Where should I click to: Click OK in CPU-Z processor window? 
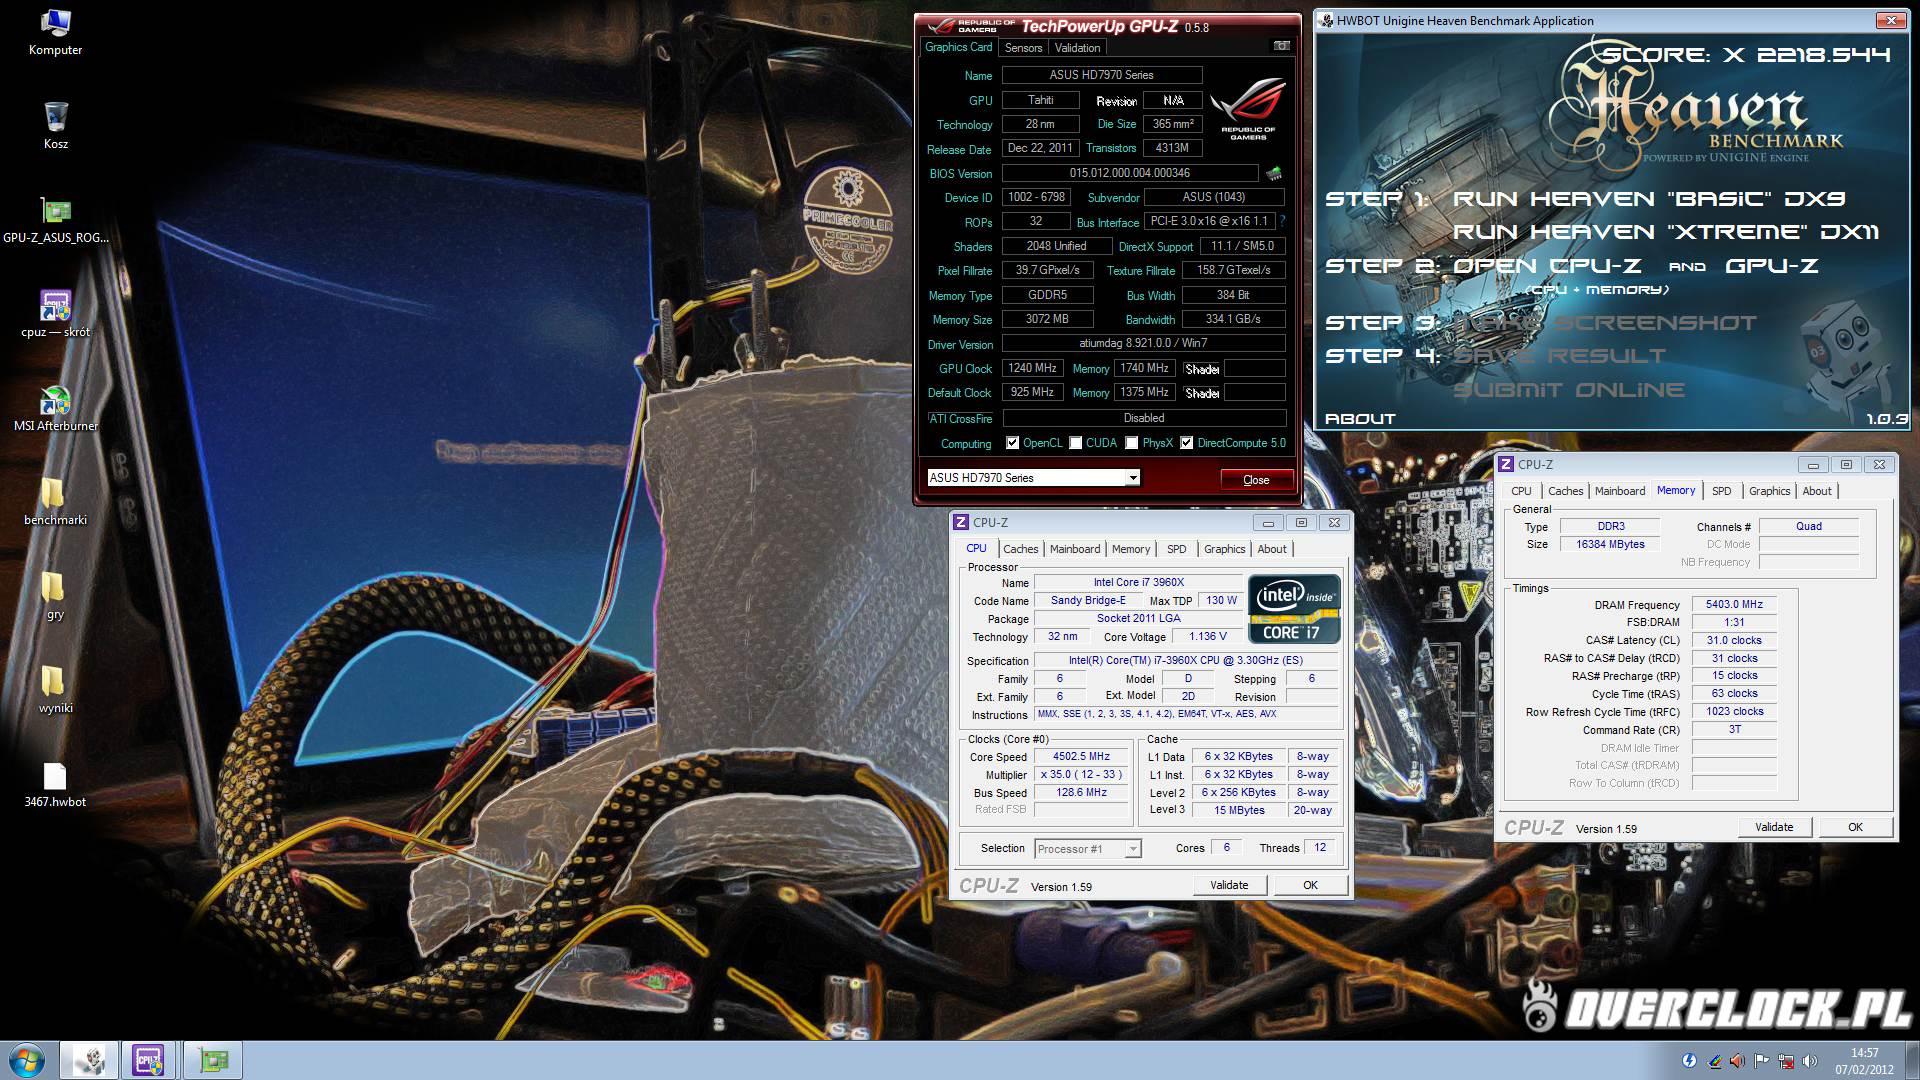(x=1310, y=885)
